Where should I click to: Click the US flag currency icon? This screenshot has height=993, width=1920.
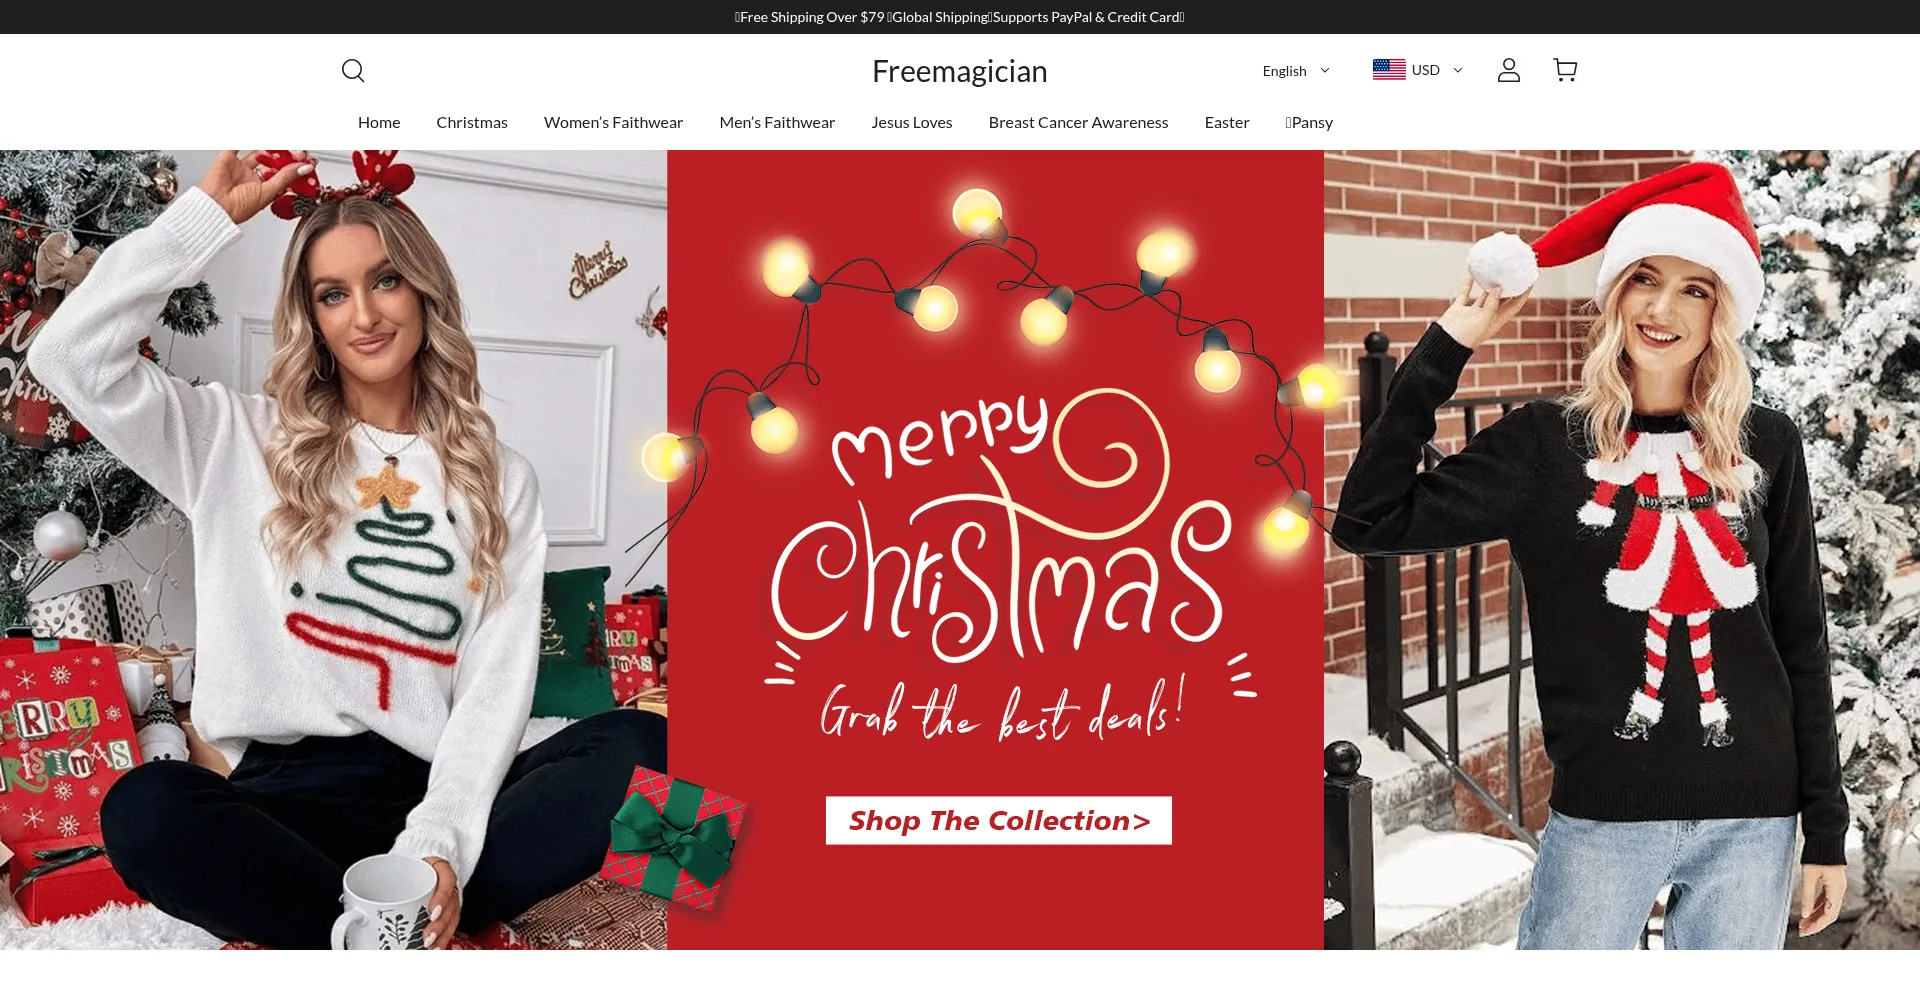tap(1389, 69)
